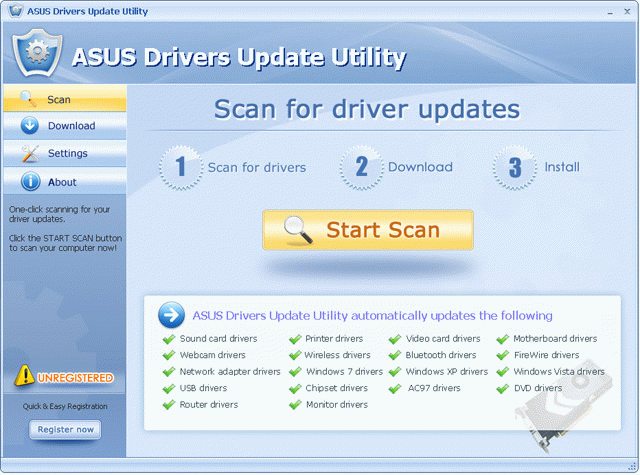Viewport: 640px width, 475px height.
Task: Click the checkmark beside Video card drivers
Action: click(395, 339)
